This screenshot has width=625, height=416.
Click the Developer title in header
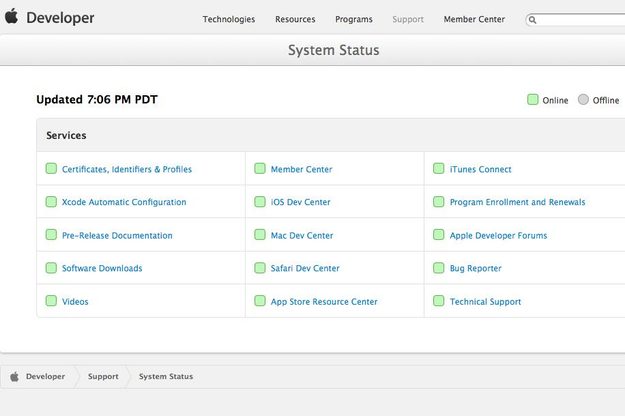[60, 18]
